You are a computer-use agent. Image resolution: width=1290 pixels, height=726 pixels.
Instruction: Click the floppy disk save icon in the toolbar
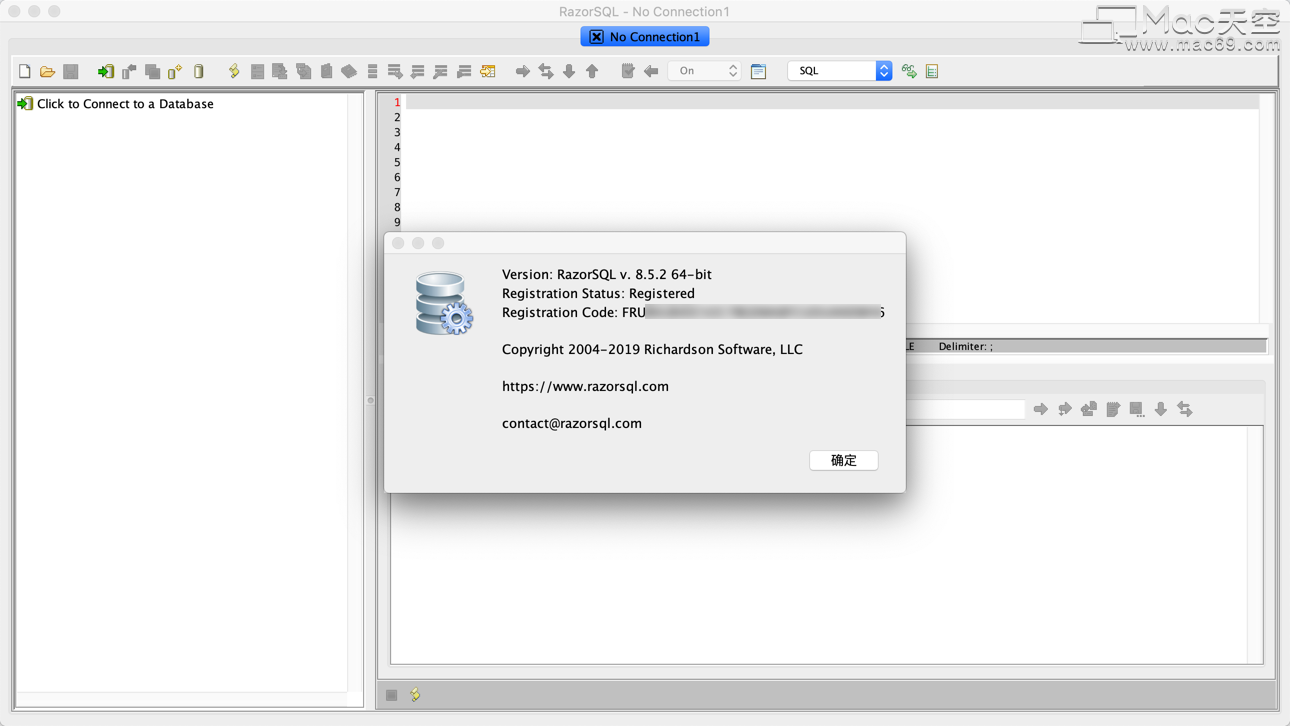(x=71, y=71)
